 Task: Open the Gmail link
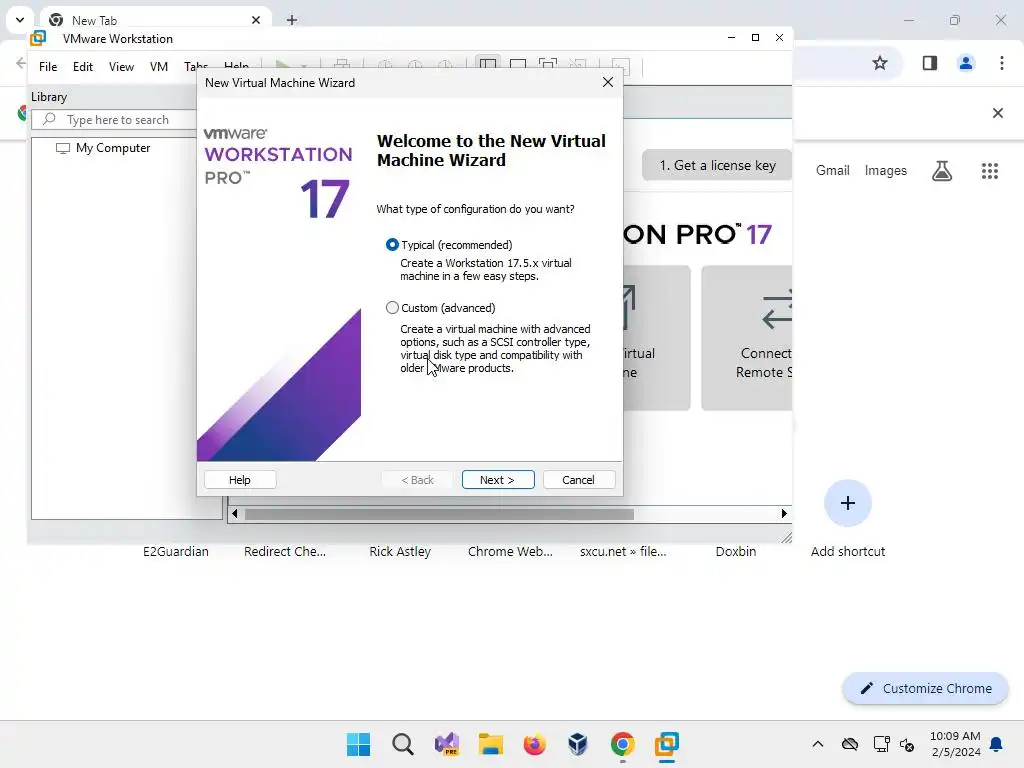tap(833, 170)
